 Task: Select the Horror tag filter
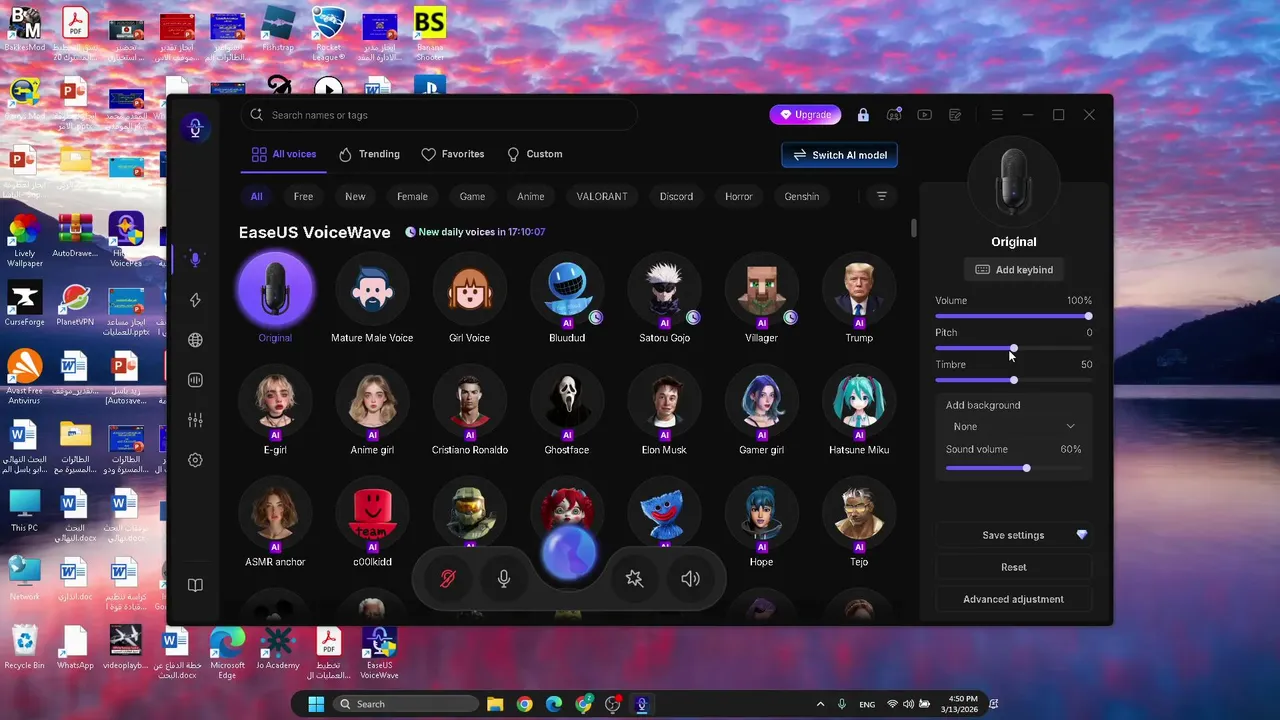click(739, 197)
